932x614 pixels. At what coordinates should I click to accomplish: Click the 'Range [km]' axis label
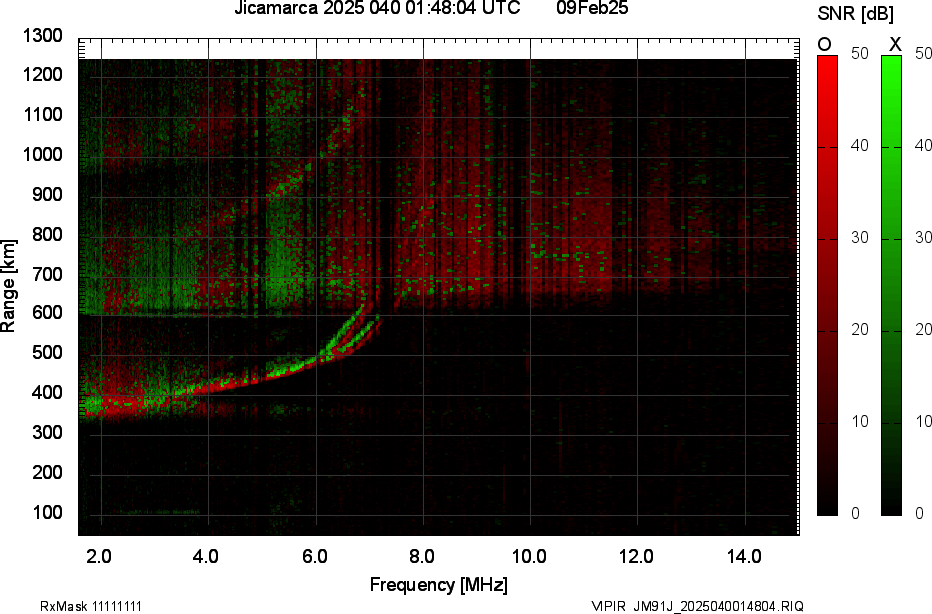click(8, 285)
